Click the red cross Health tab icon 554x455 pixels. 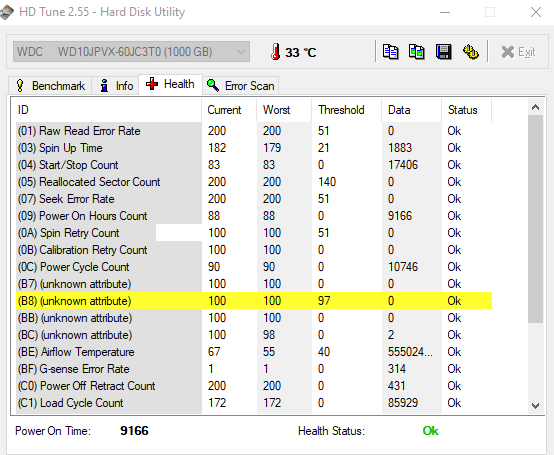click(152, 84)
